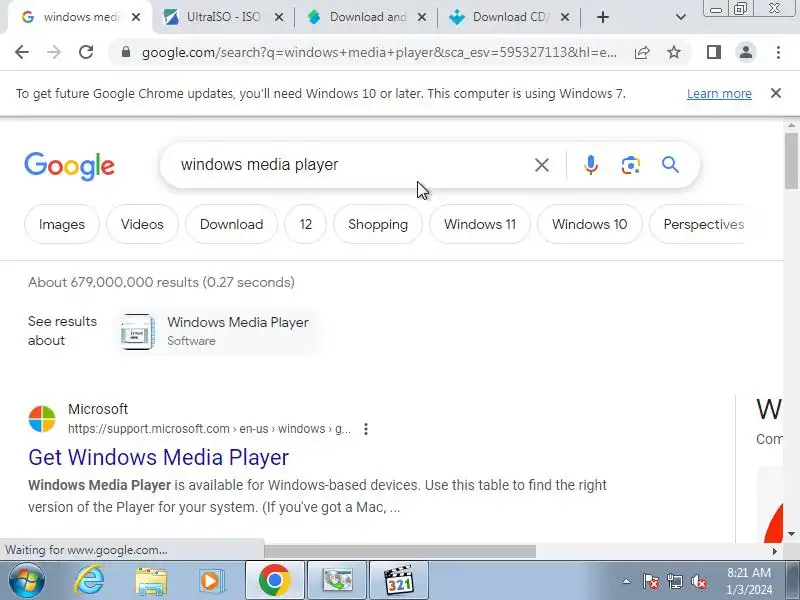Filter results by Videos

[x=142, y=224]
